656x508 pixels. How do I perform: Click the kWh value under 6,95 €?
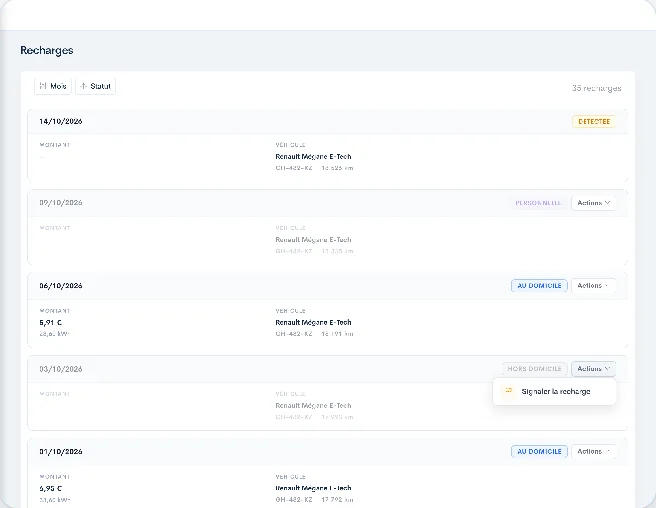(x=54, y=500)
